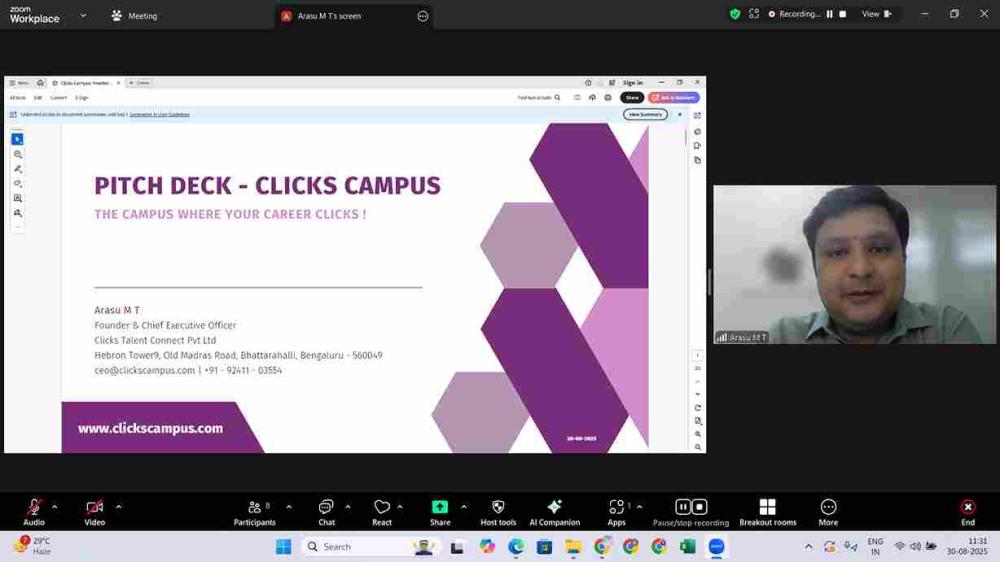1000x562 pixels.
Task: Open the View layout menu
Action: [874, 14]
